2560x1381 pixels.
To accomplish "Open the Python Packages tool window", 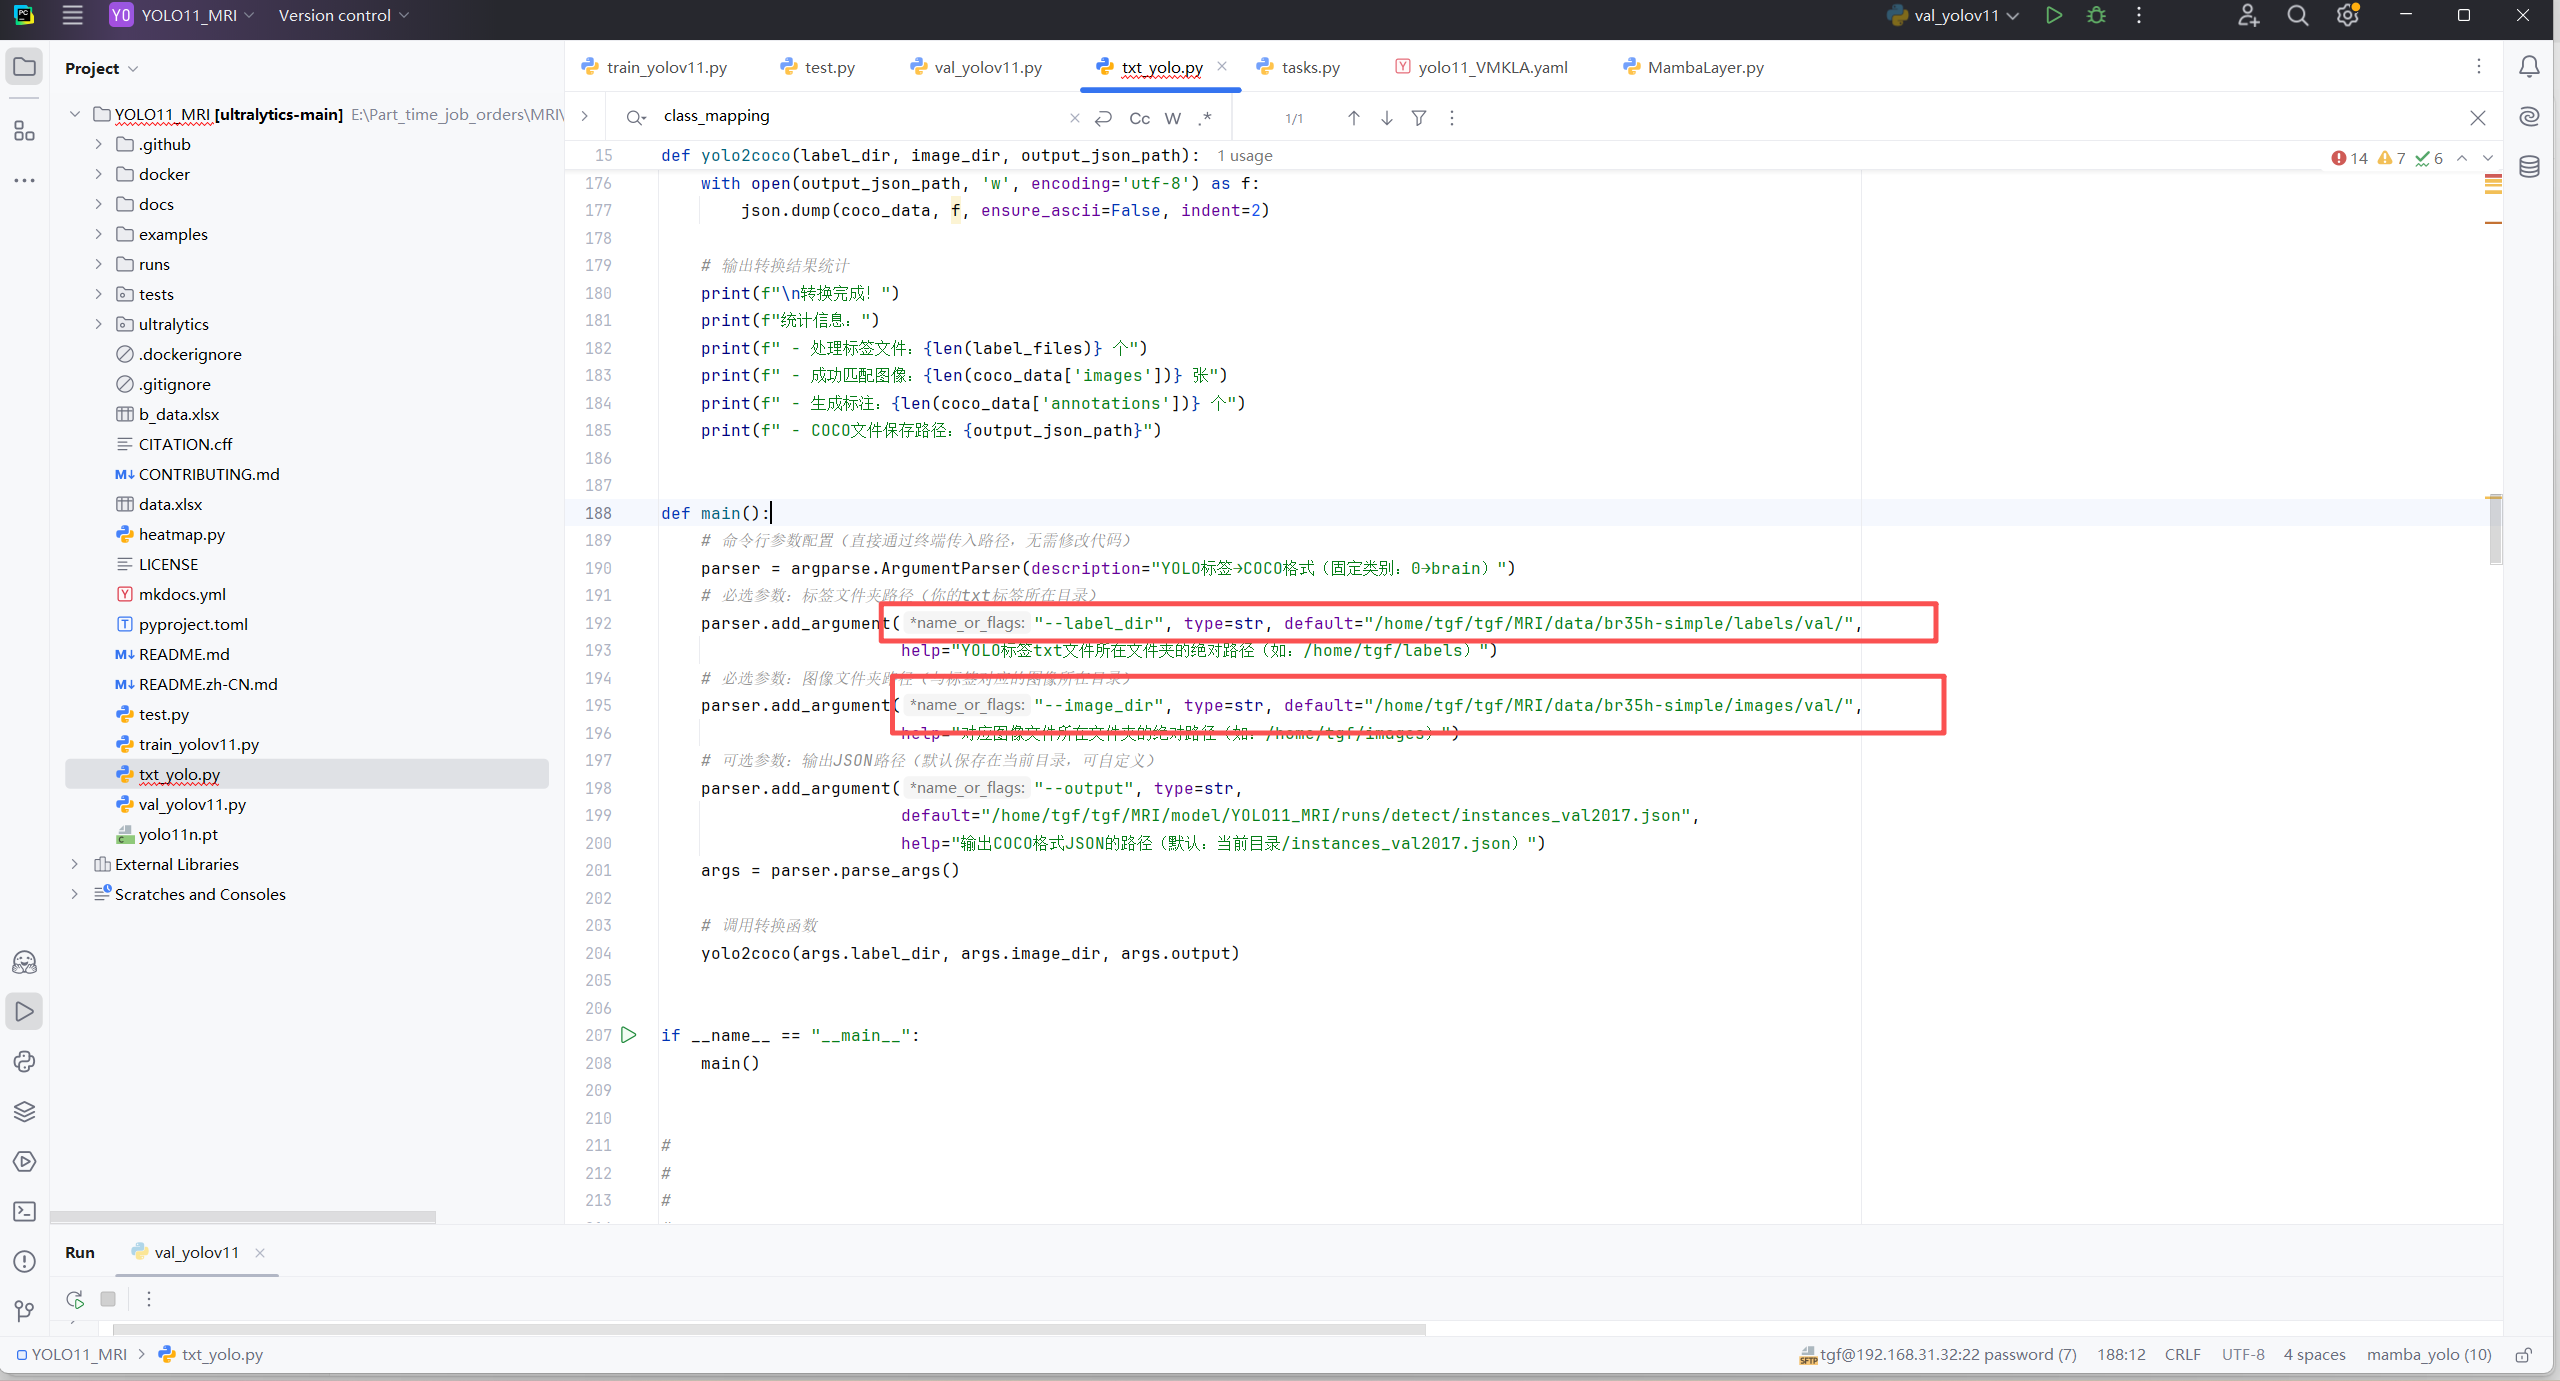I will click(24, 1111).
